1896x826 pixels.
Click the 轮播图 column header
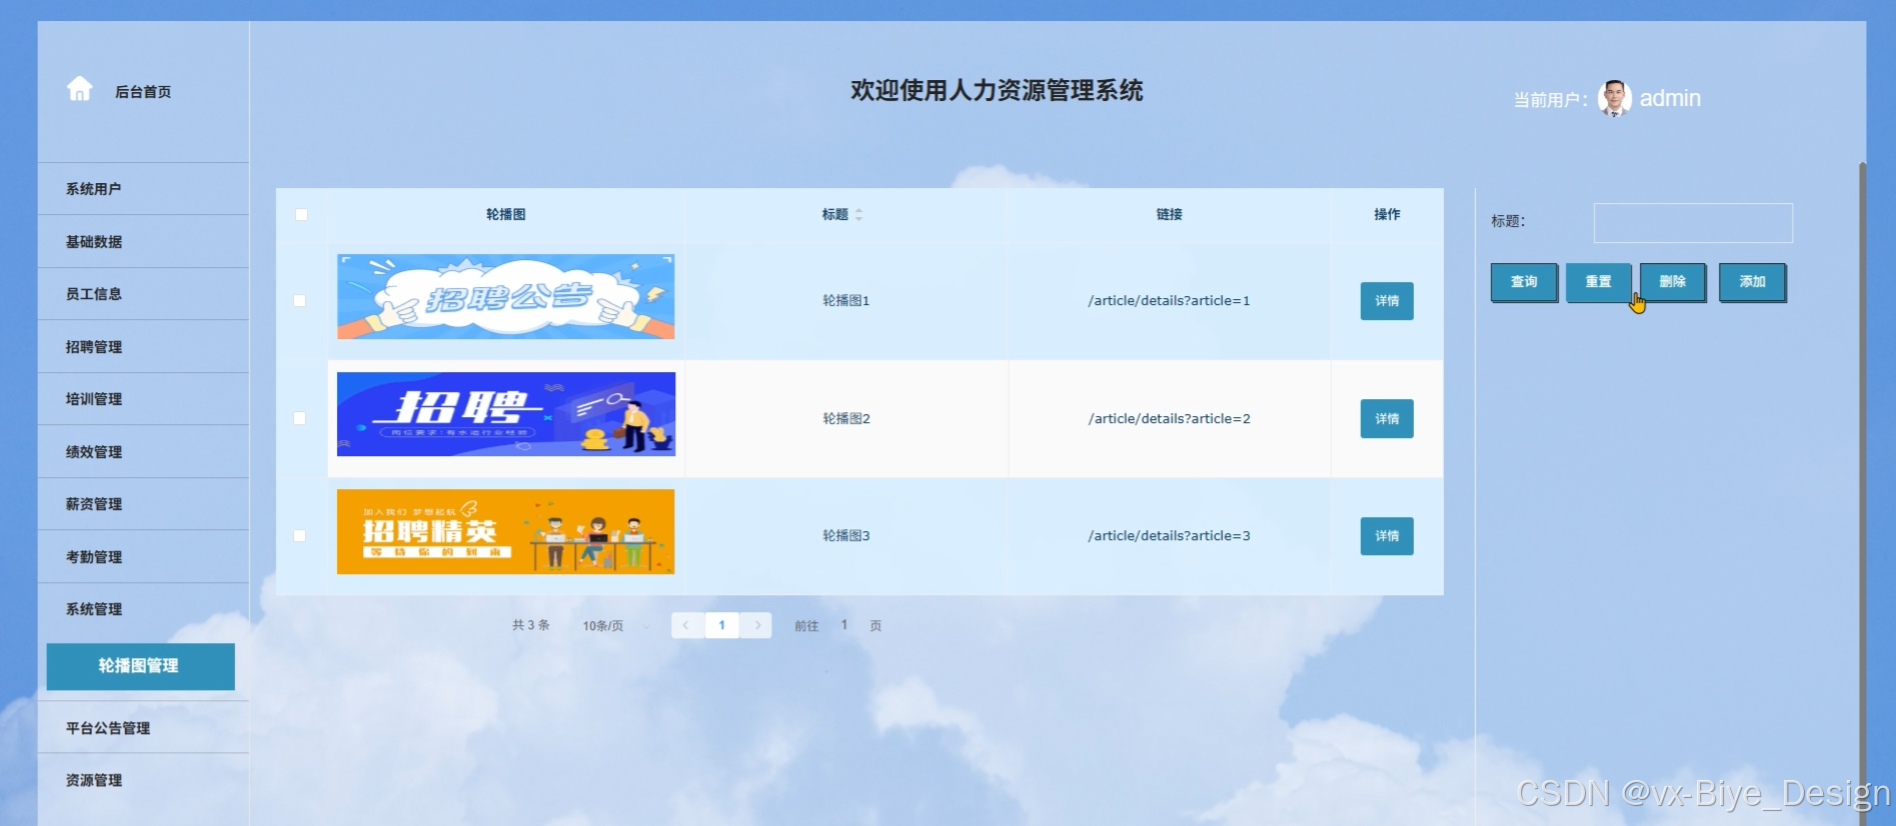pyautogui.click(x=506, y=214)
